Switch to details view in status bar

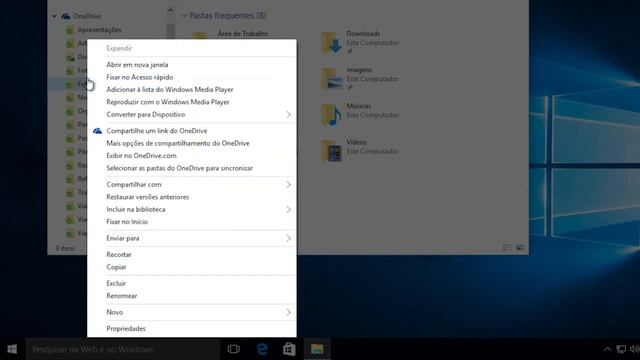[x=507, y=248]
